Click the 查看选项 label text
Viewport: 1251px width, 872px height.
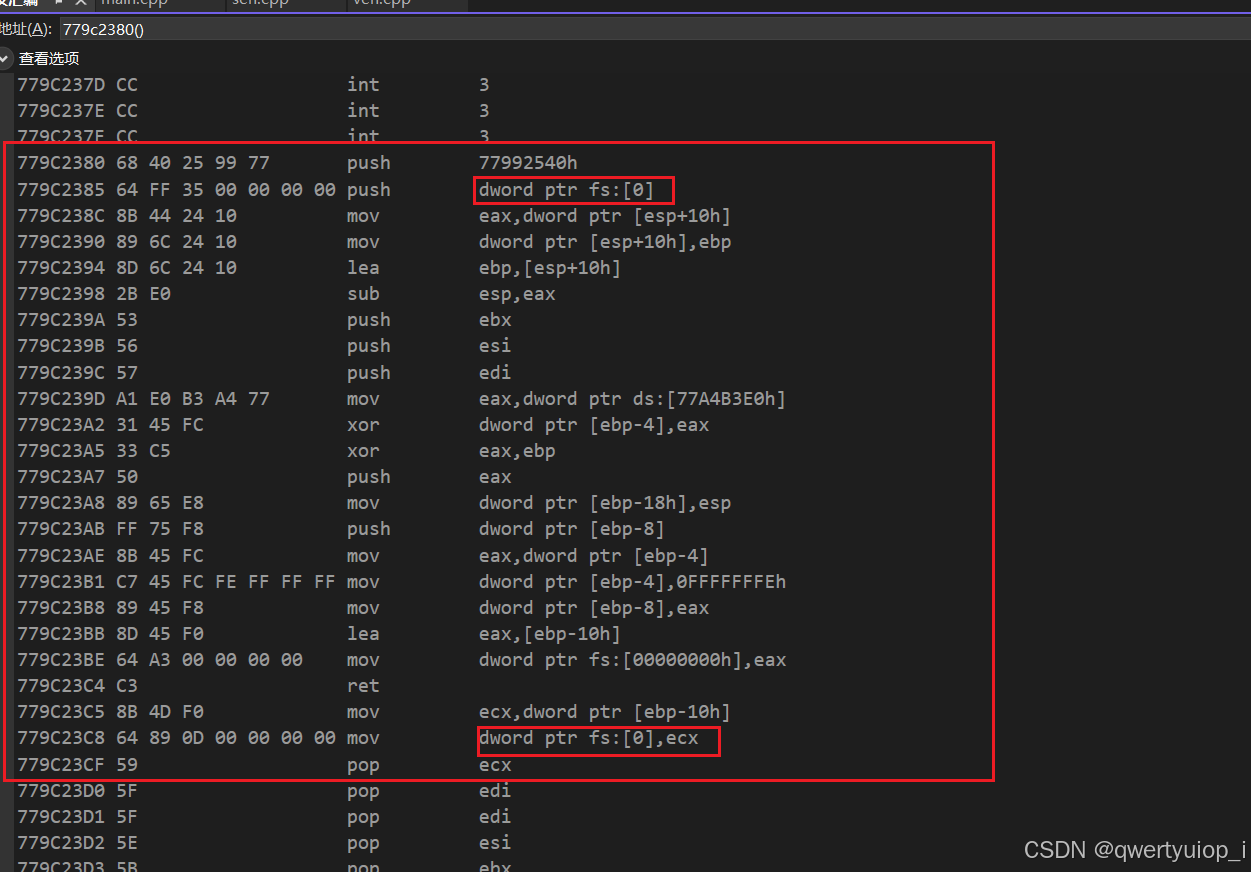point(49,58)
